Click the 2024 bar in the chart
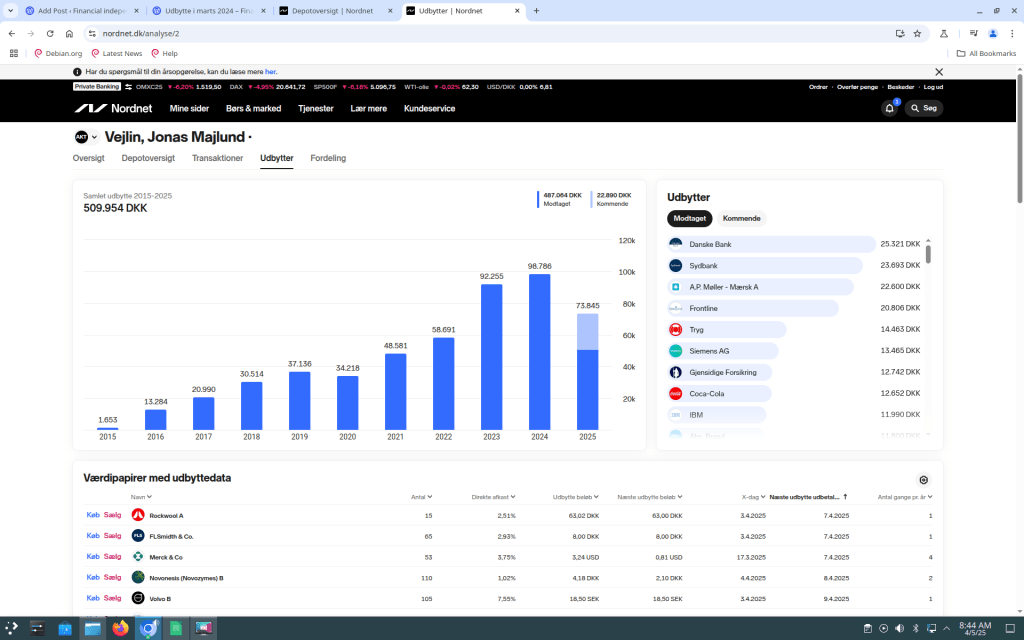 (x=540, y=350)
